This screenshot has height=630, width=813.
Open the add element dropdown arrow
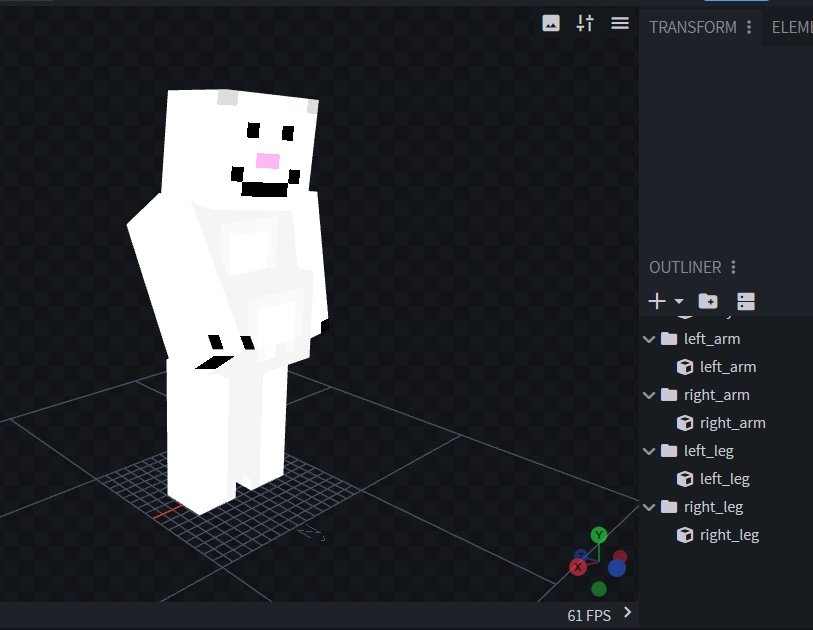(x=679, y=301)
